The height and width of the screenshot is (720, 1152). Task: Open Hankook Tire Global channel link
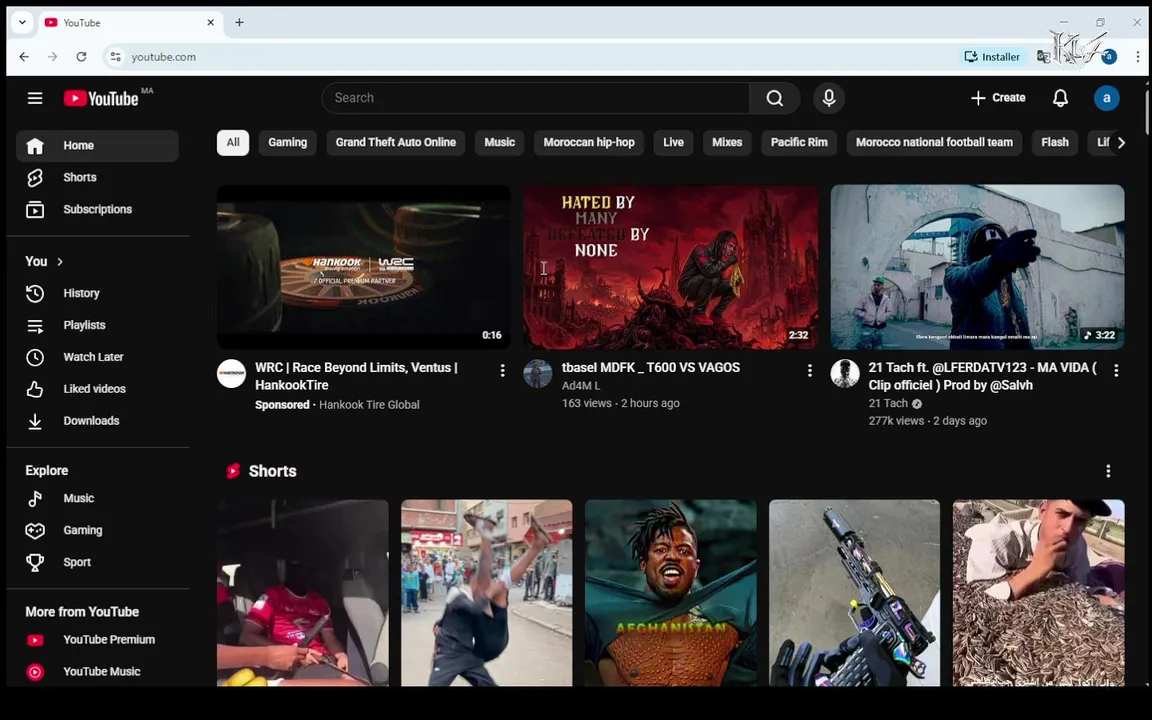point(369,405)
